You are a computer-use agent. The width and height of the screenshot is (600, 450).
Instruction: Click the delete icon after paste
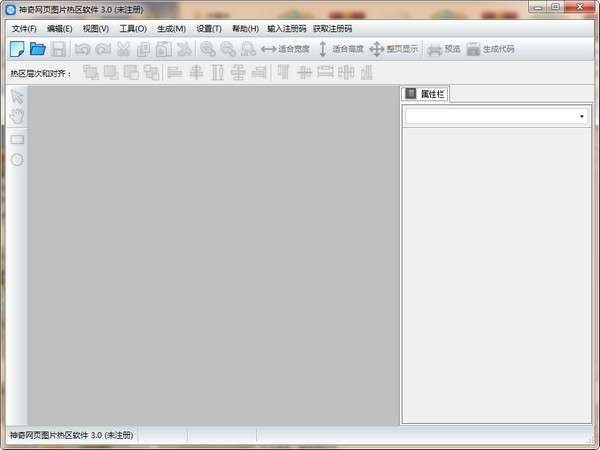[184, 49]
